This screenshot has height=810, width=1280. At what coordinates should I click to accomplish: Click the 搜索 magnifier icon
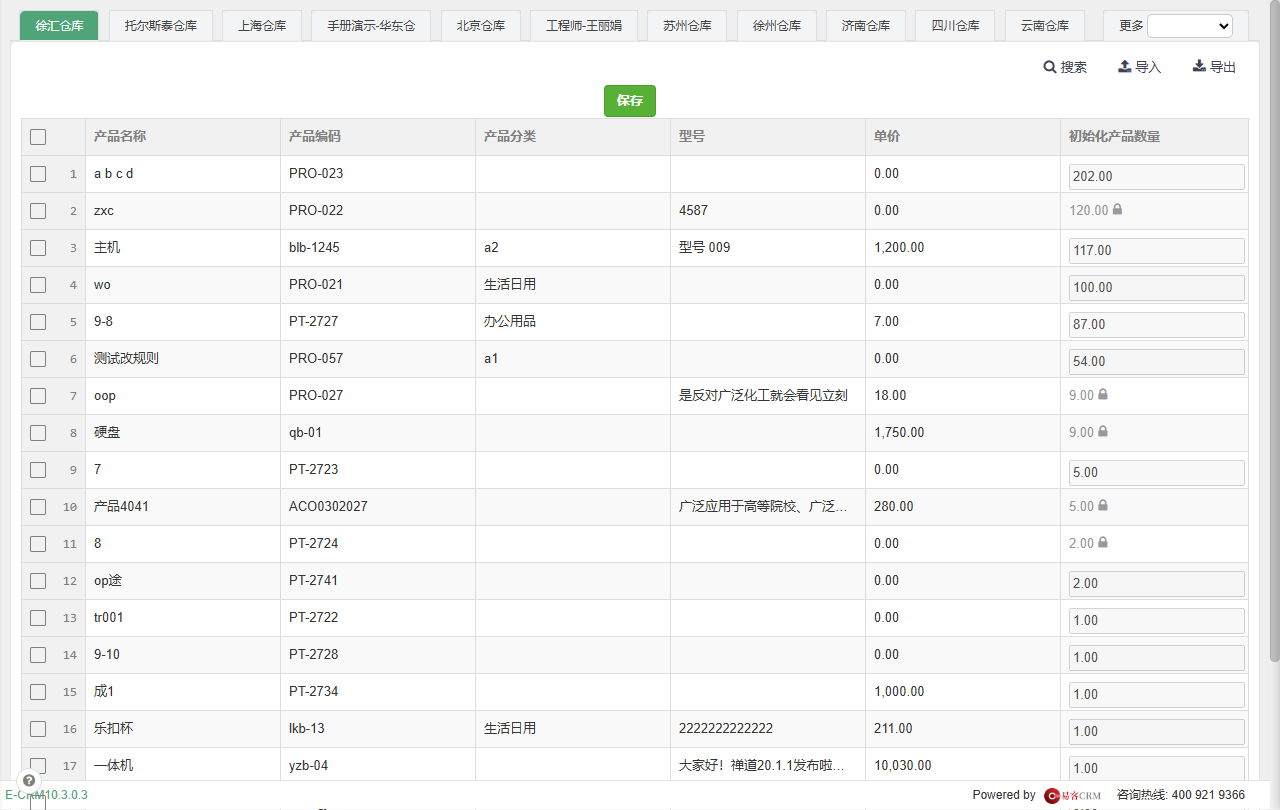[x=1050, y=67]
